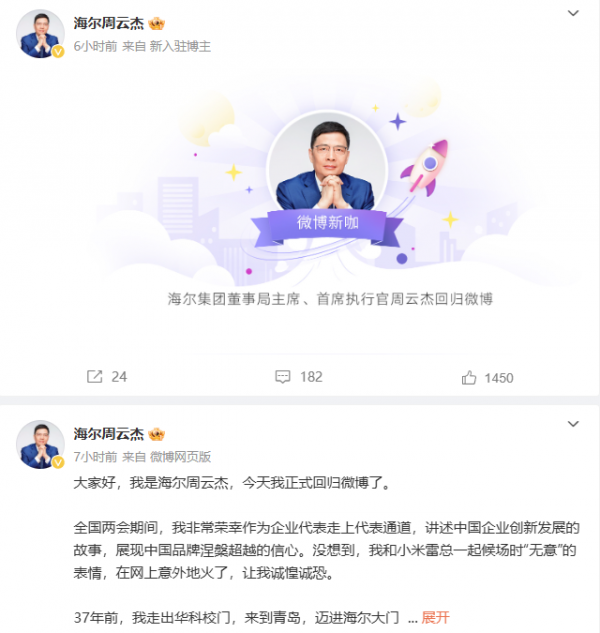Like the first post with thumbs-up icon
The height and width of the screenshot is (633, 600).
(x=469, y=378)
